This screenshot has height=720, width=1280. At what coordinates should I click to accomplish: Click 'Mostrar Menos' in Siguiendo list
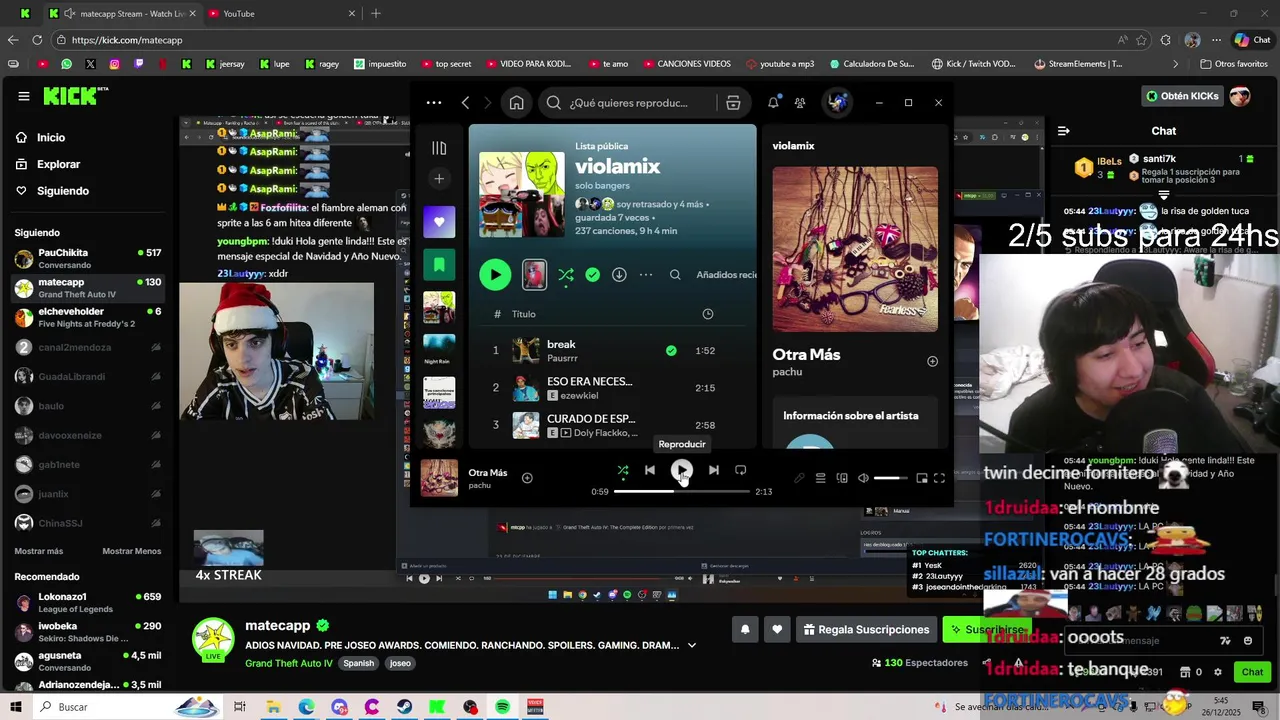pyautogui.click(x=131, y=551)
